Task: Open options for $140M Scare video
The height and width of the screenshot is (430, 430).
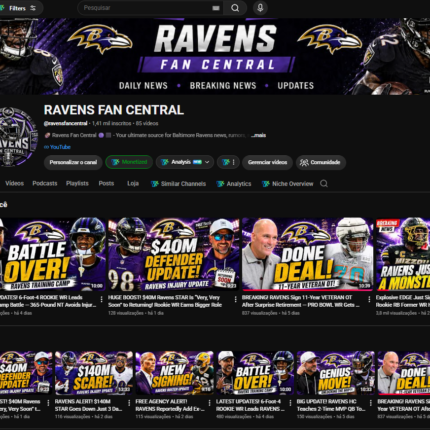Action: pos(129,403)
